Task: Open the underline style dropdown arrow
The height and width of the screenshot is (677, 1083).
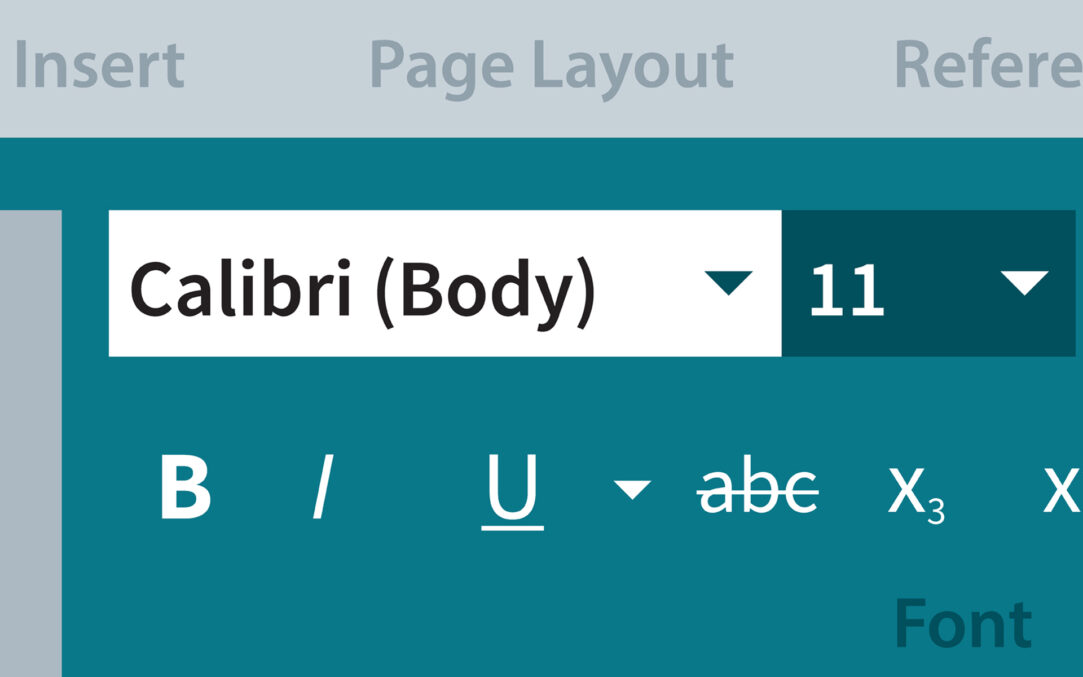Action: [631, 489]
